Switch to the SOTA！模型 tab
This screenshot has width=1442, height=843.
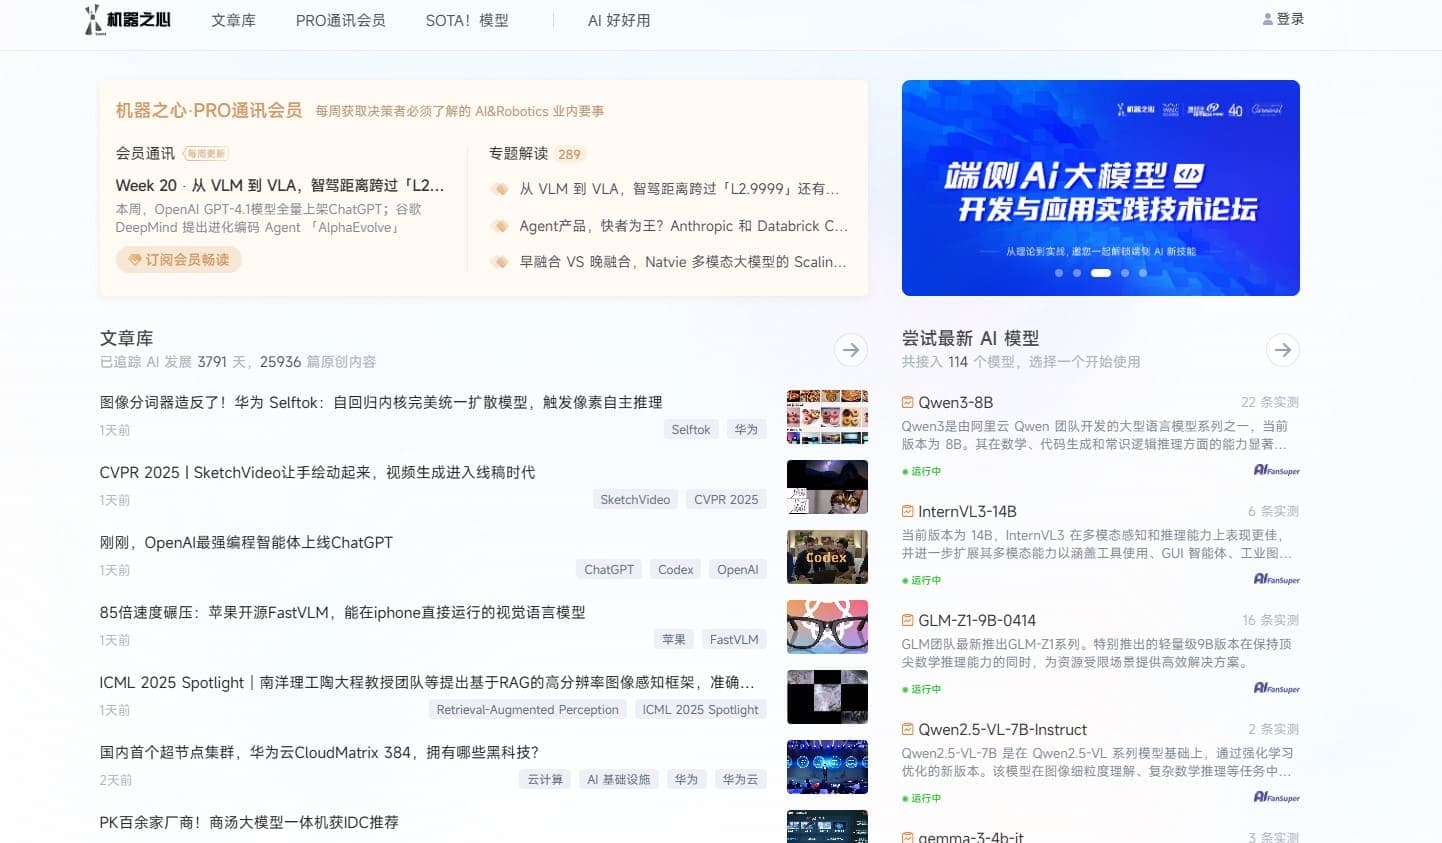[x=466, y=19]
